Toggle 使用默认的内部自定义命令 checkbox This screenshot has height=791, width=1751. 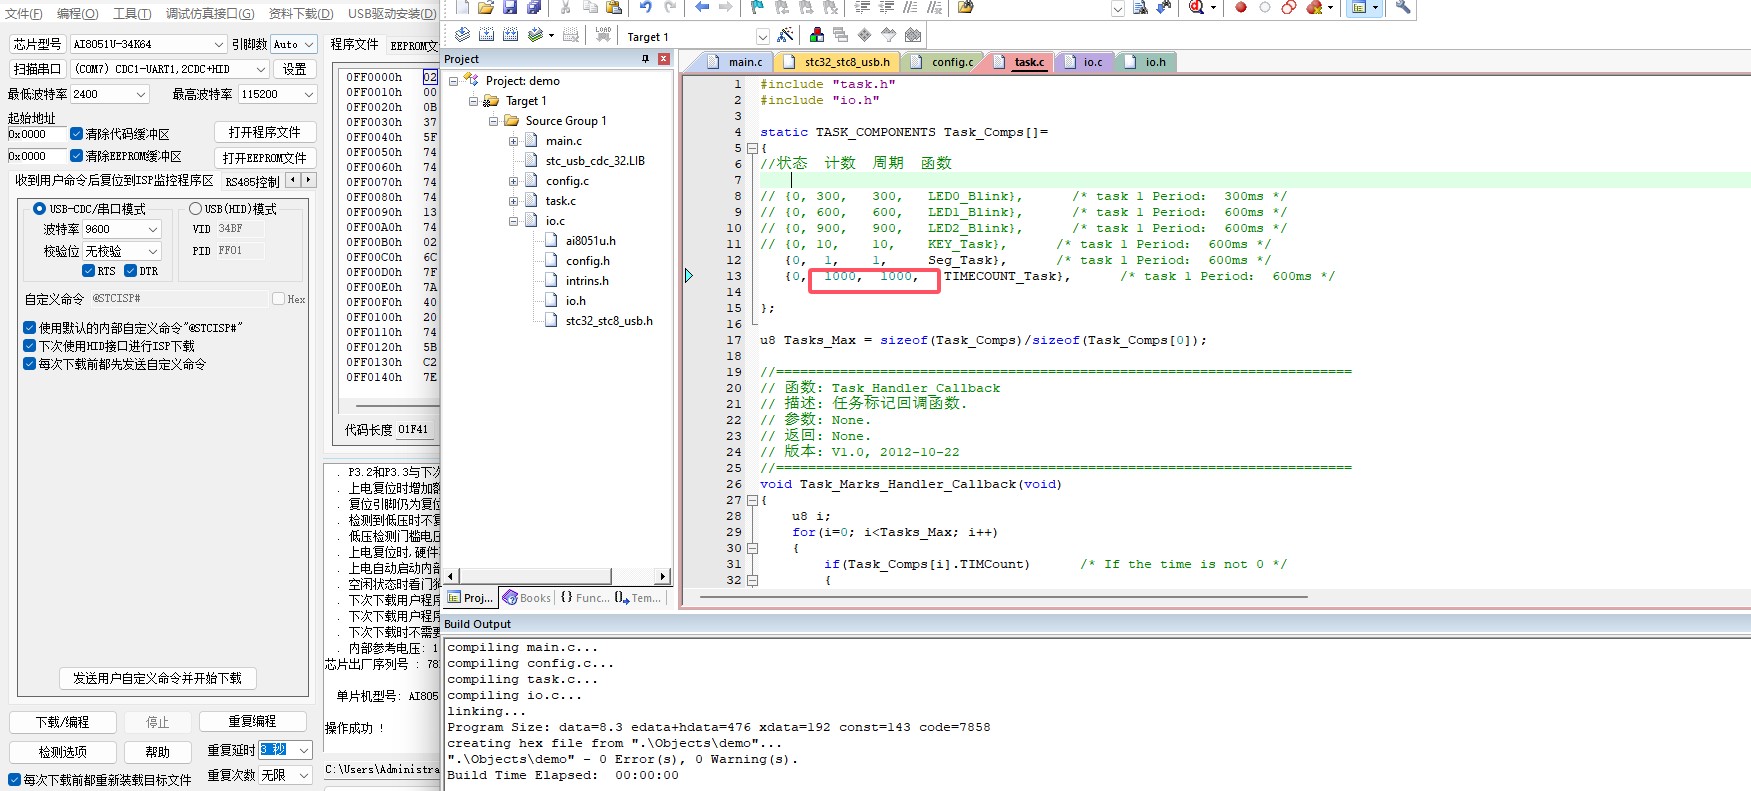(x=29, y=328)
